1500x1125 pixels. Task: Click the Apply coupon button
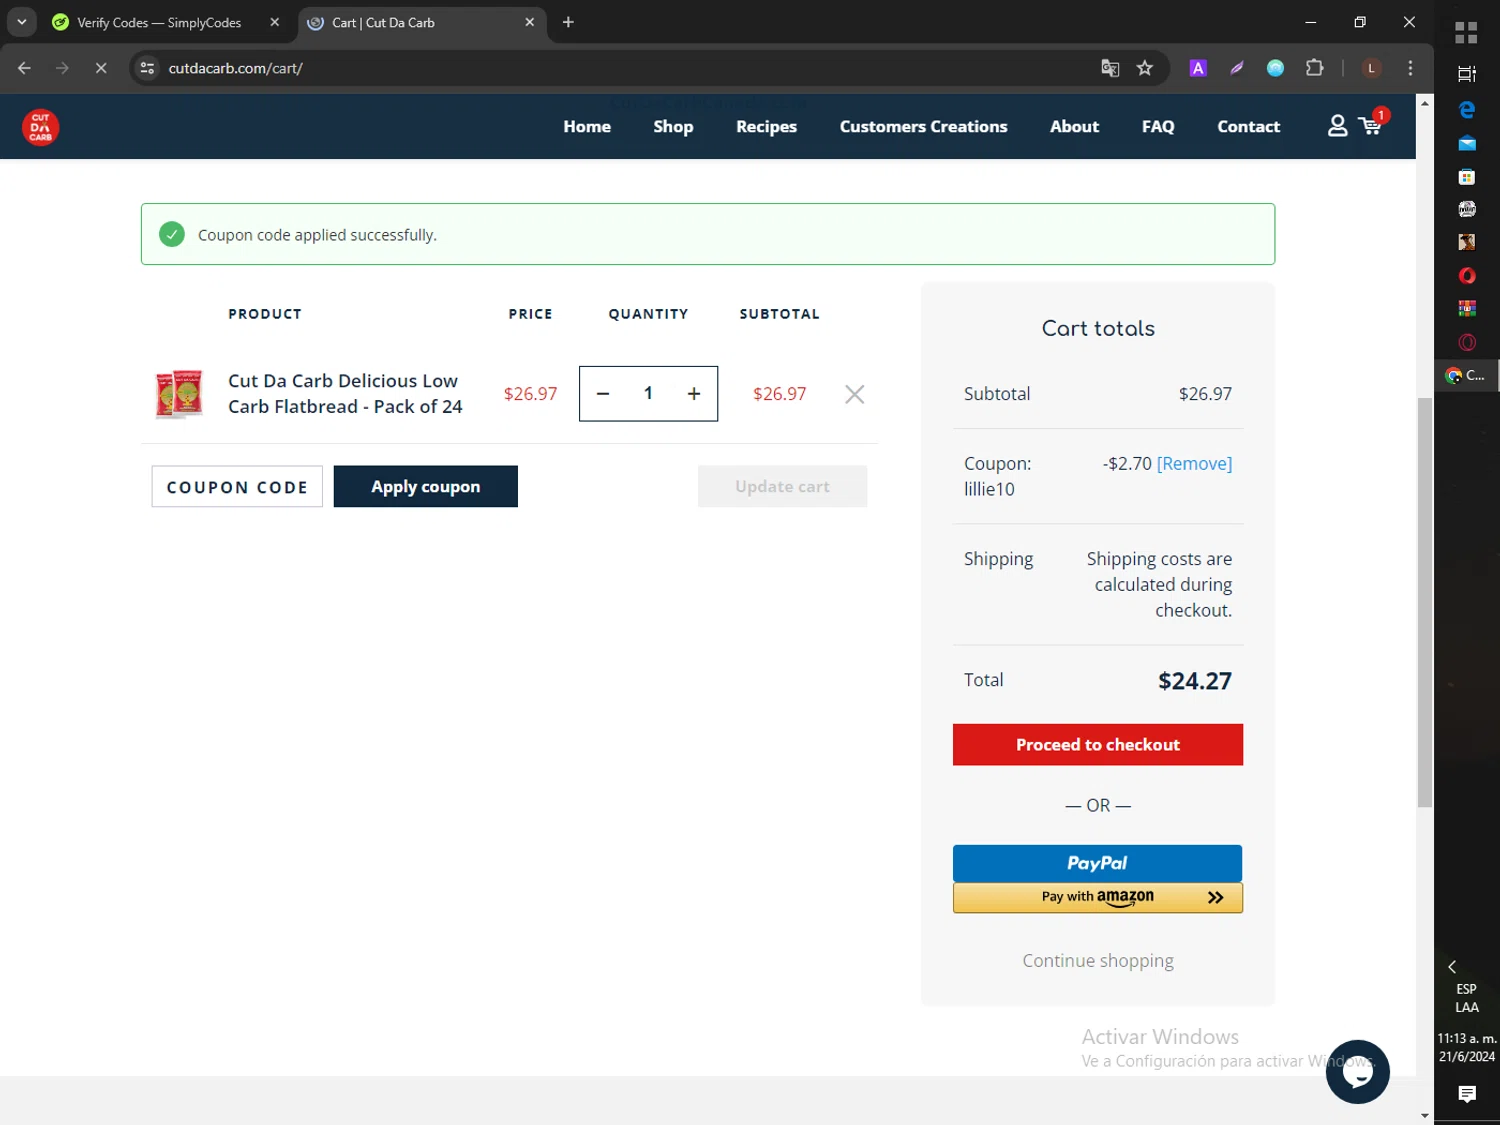coord(426,487)
